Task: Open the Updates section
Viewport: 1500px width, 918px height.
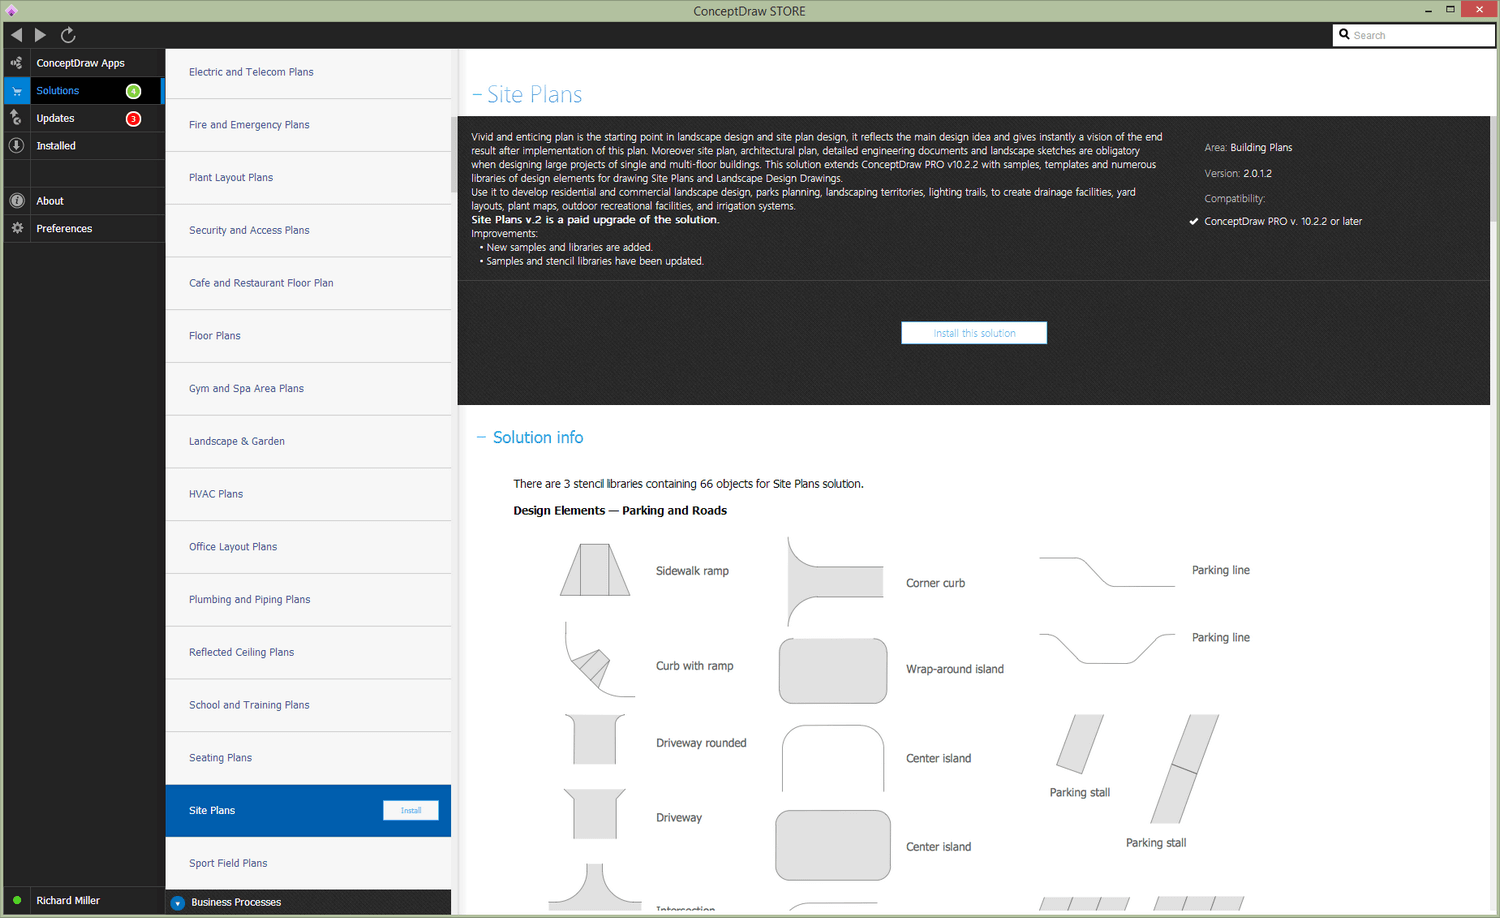Action: (84, 119)
